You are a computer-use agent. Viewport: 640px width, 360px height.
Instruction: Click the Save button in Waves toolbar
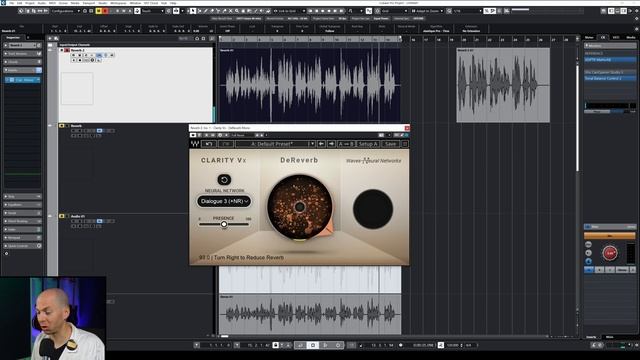(391, 144)
